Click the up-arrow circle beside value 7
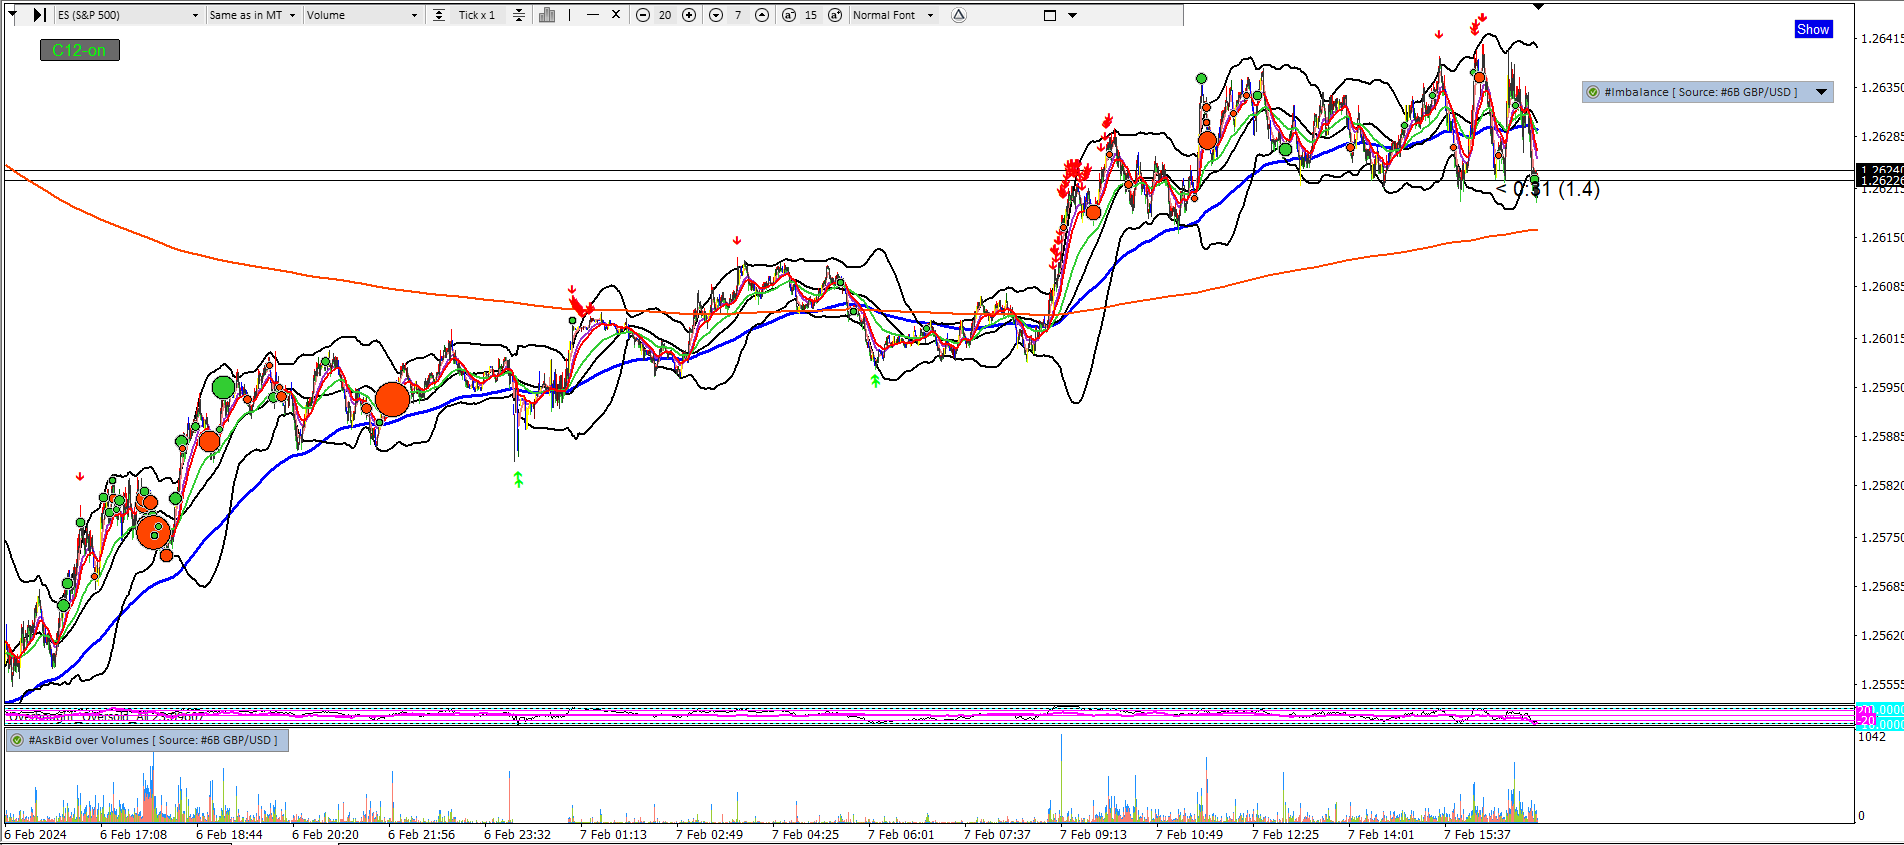 click(x=762, y=15)
